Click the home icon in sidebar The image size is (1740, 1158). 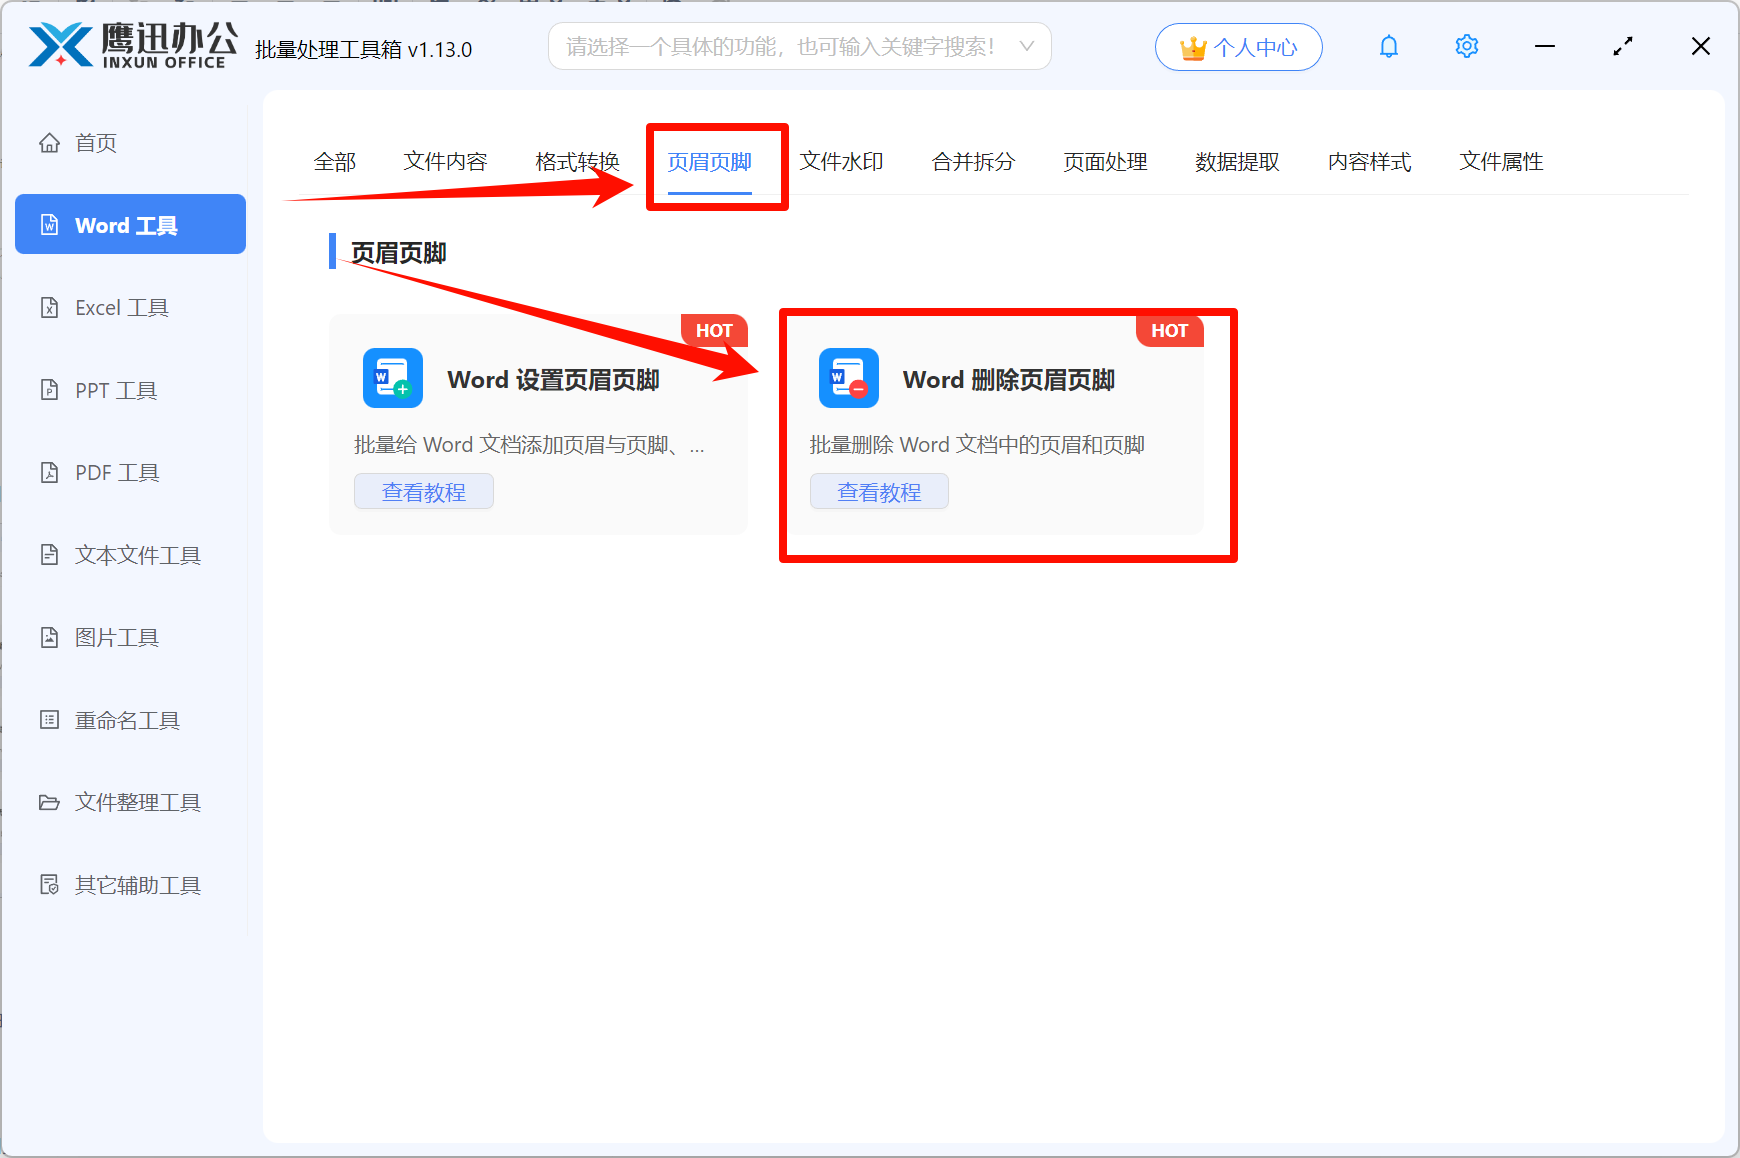[x=49, y=143]
